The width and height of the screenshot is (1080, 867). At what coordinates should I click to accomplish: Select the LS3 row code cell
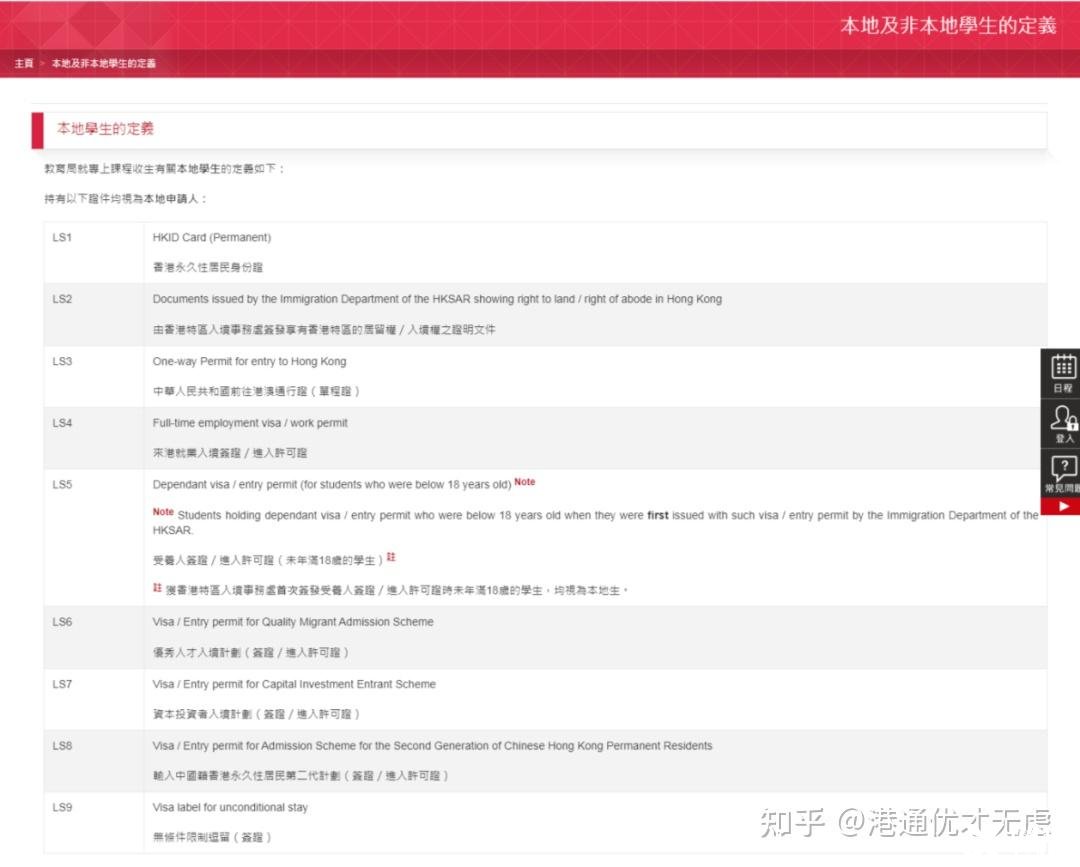coord(94,376)
